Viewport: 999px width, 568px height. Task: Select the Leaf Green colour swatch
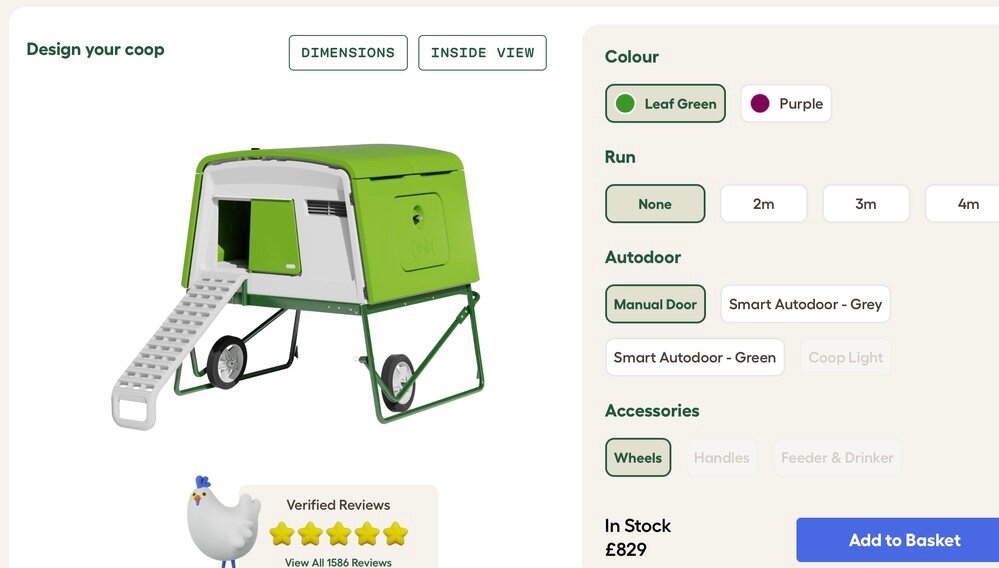pyautogui.click(x=665, y=103)
